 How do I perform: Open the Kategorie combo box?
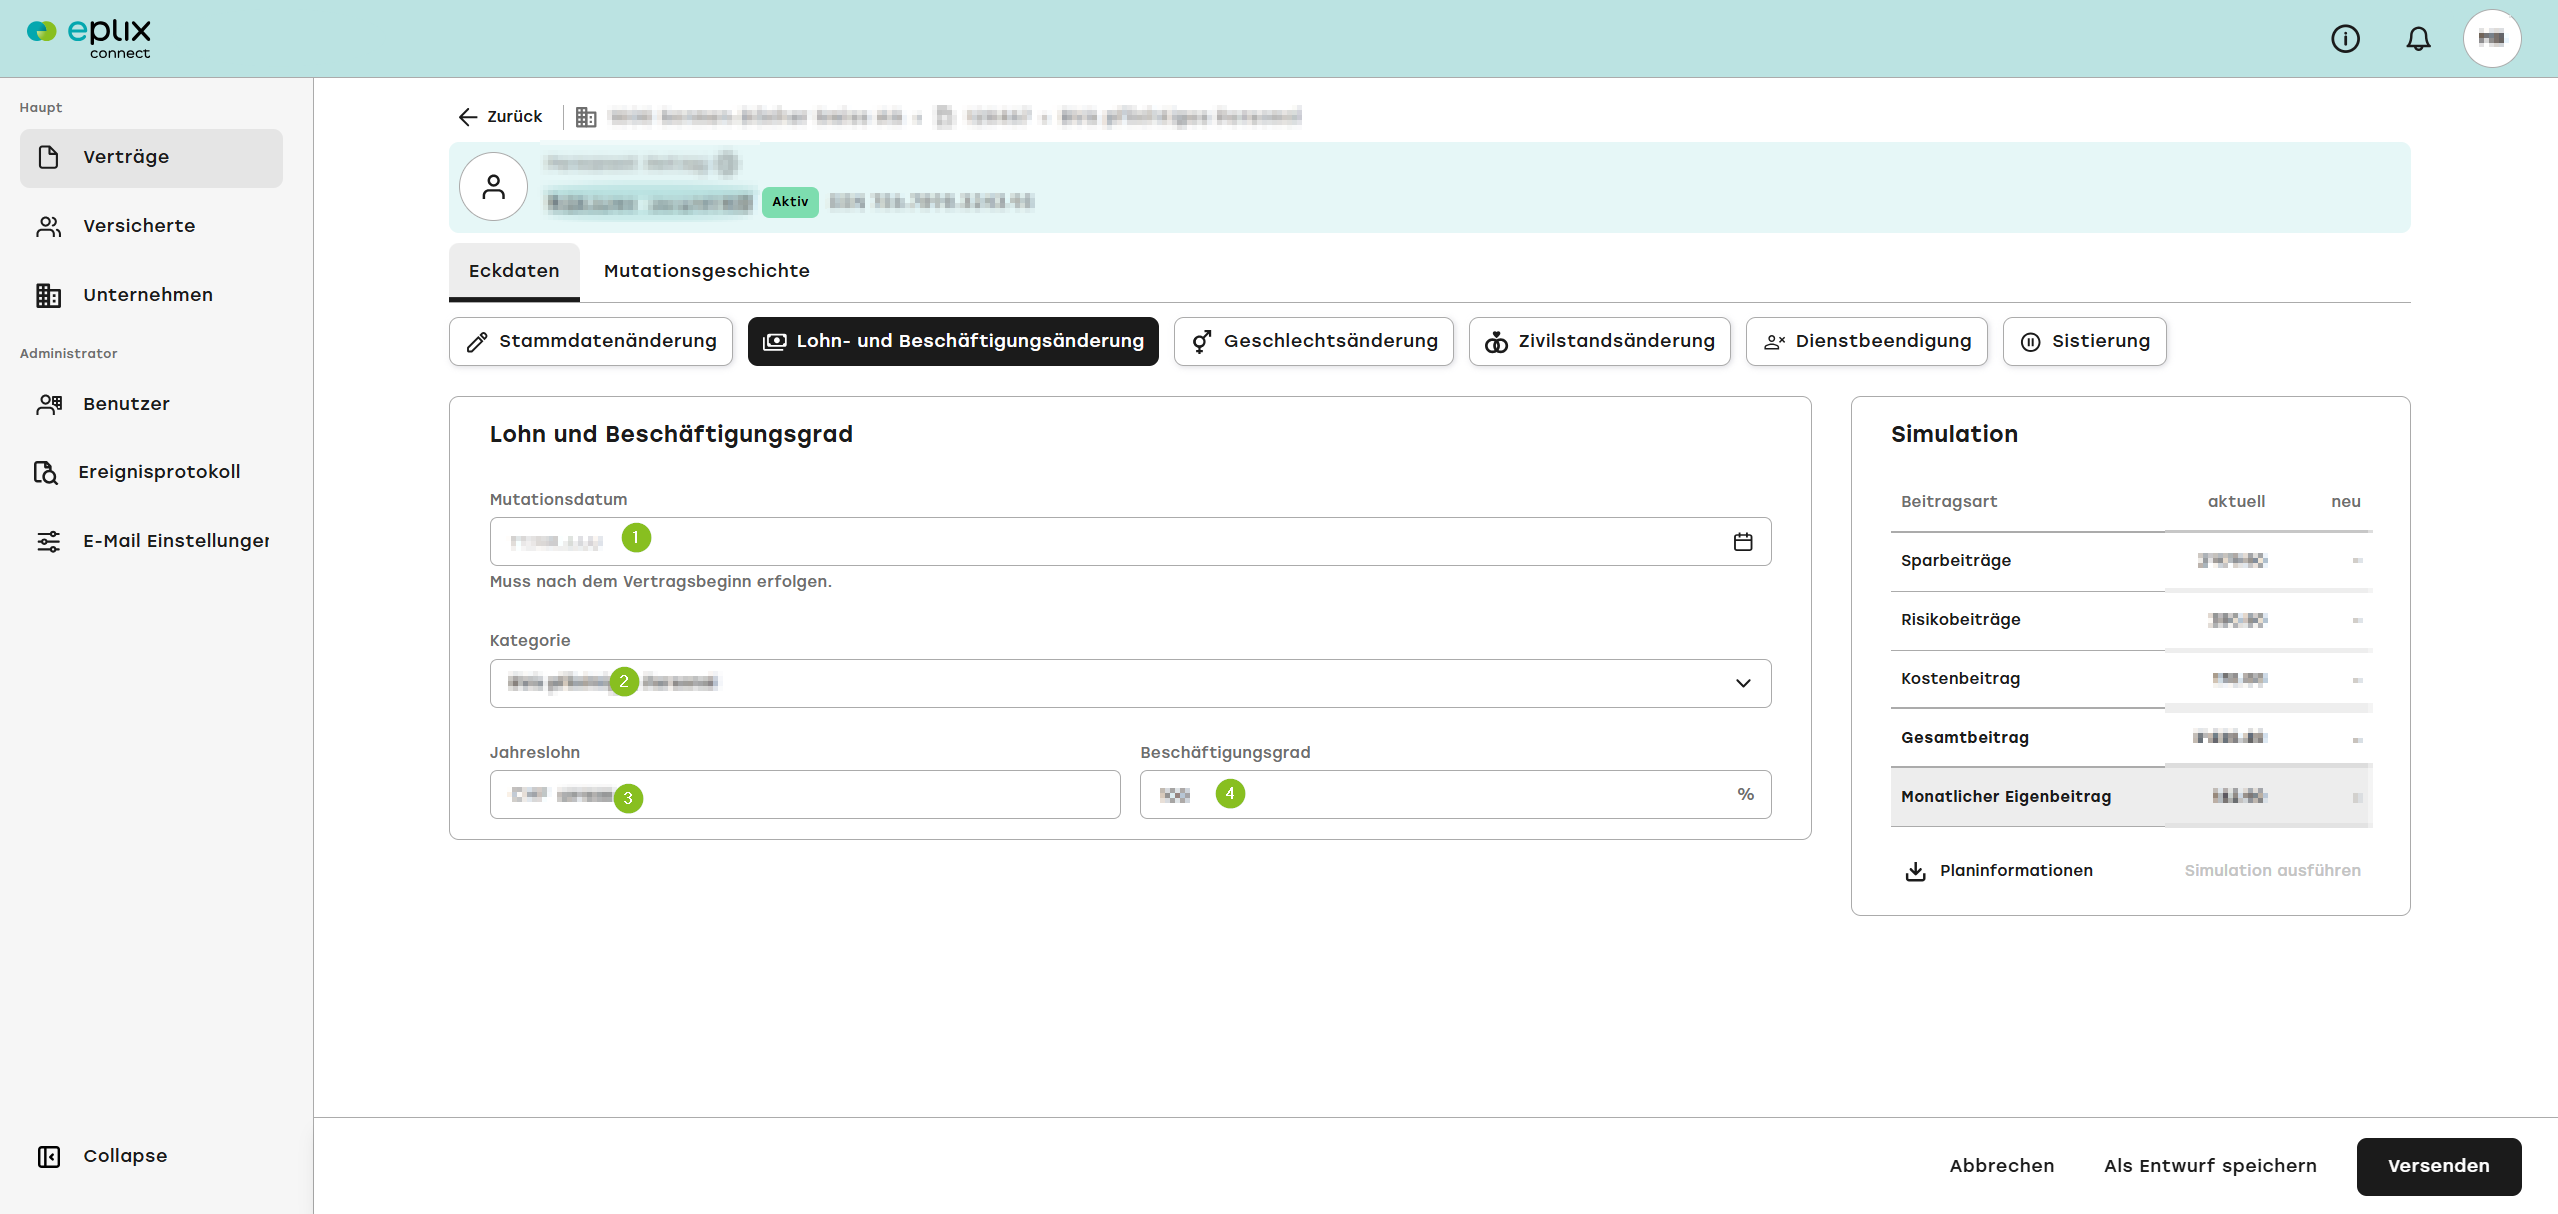1130,683
